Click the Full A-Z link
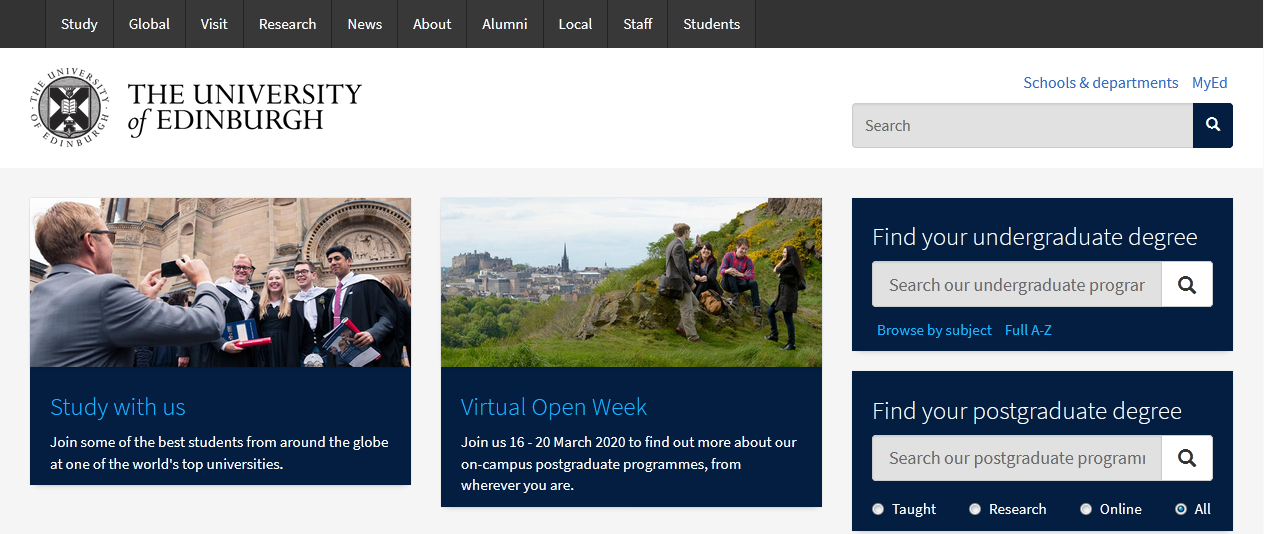This screenshot has width=1264, height=534. click(x=1028, y=330)
